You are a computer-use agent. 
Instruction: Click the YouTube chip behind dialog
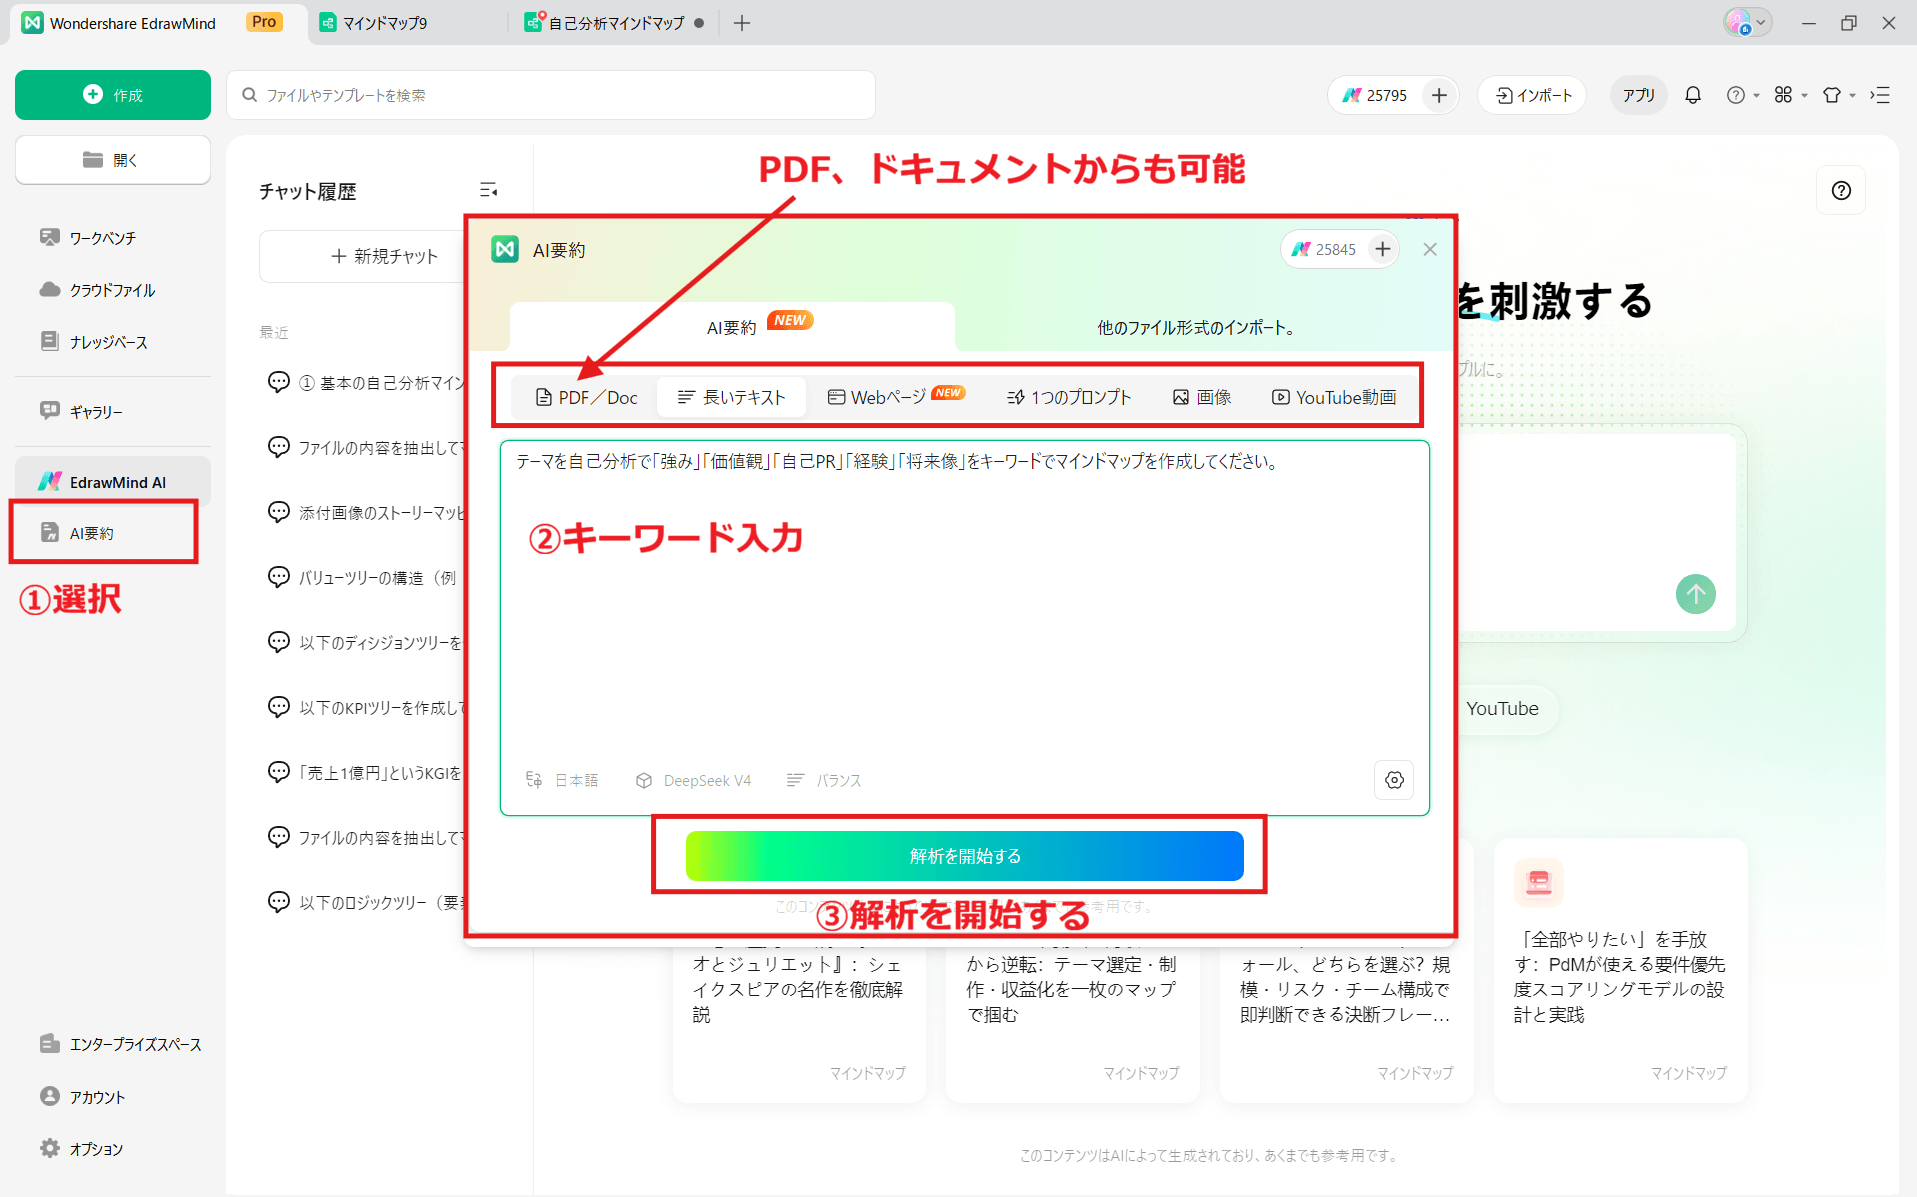point(1505,708)
